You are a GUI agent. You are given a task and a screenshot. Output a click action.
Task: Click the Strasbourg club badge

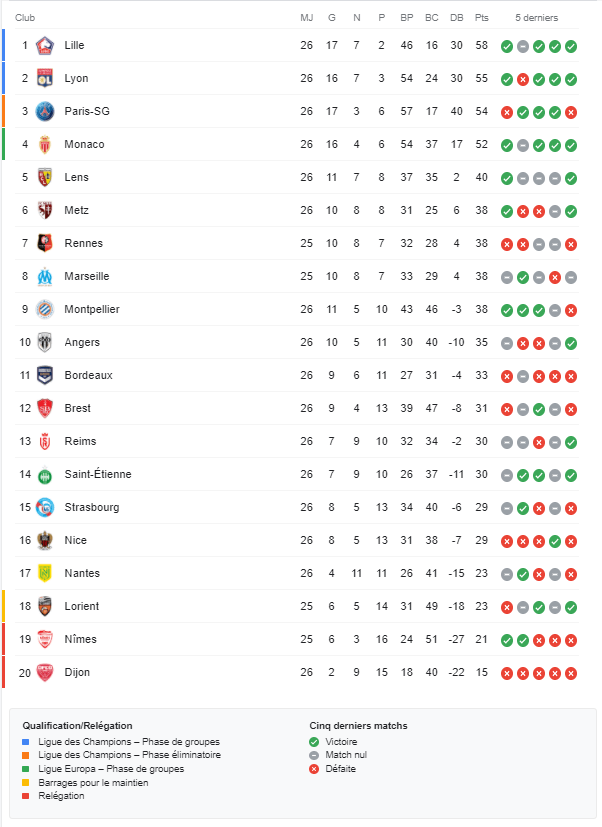click(x=45, y=507)
